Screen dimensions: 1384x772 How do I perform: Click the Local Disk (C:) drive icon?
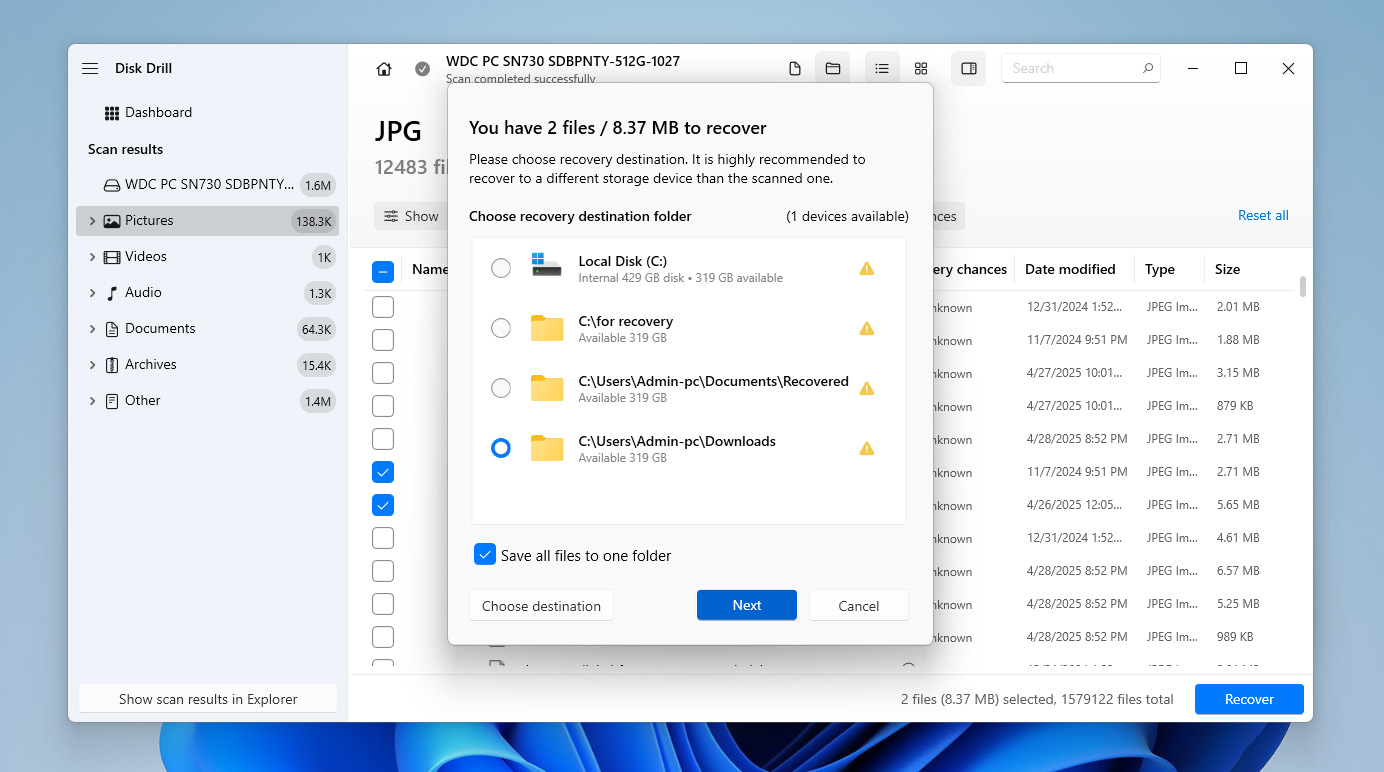point(546,265)
